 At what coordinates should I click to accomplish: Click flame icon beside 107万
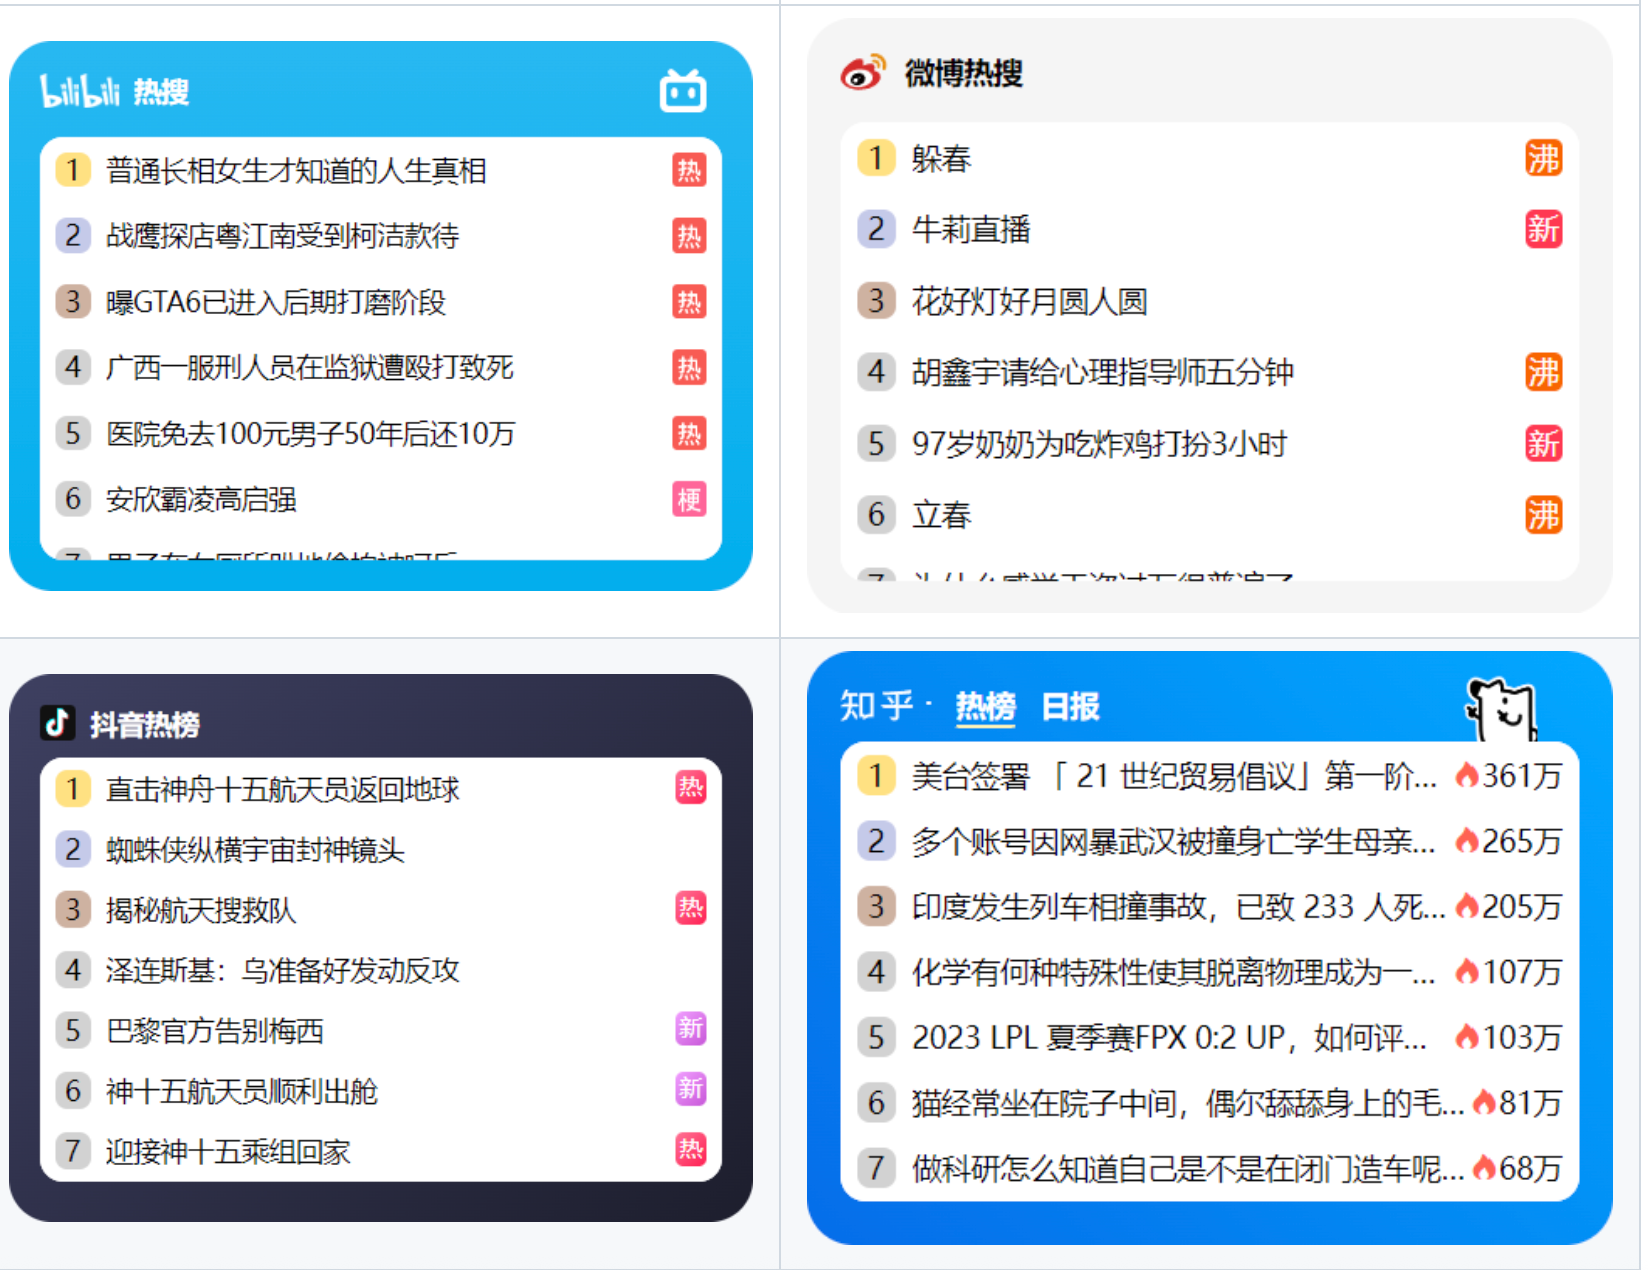(x=1466, y=971)
